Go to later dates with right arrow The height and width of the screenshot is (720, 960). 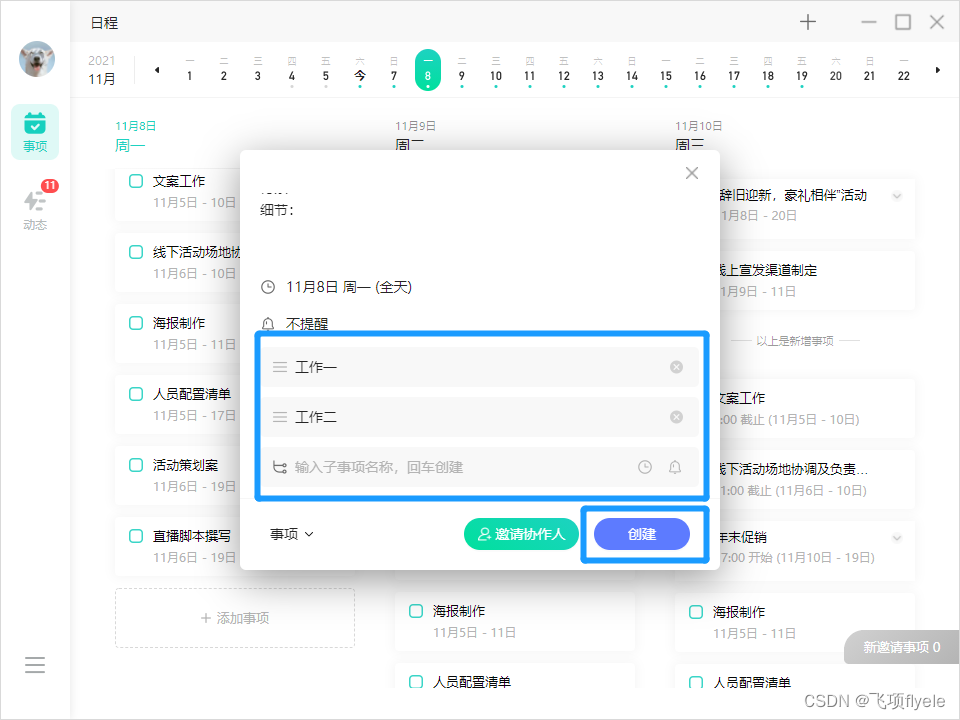[937, 70]
